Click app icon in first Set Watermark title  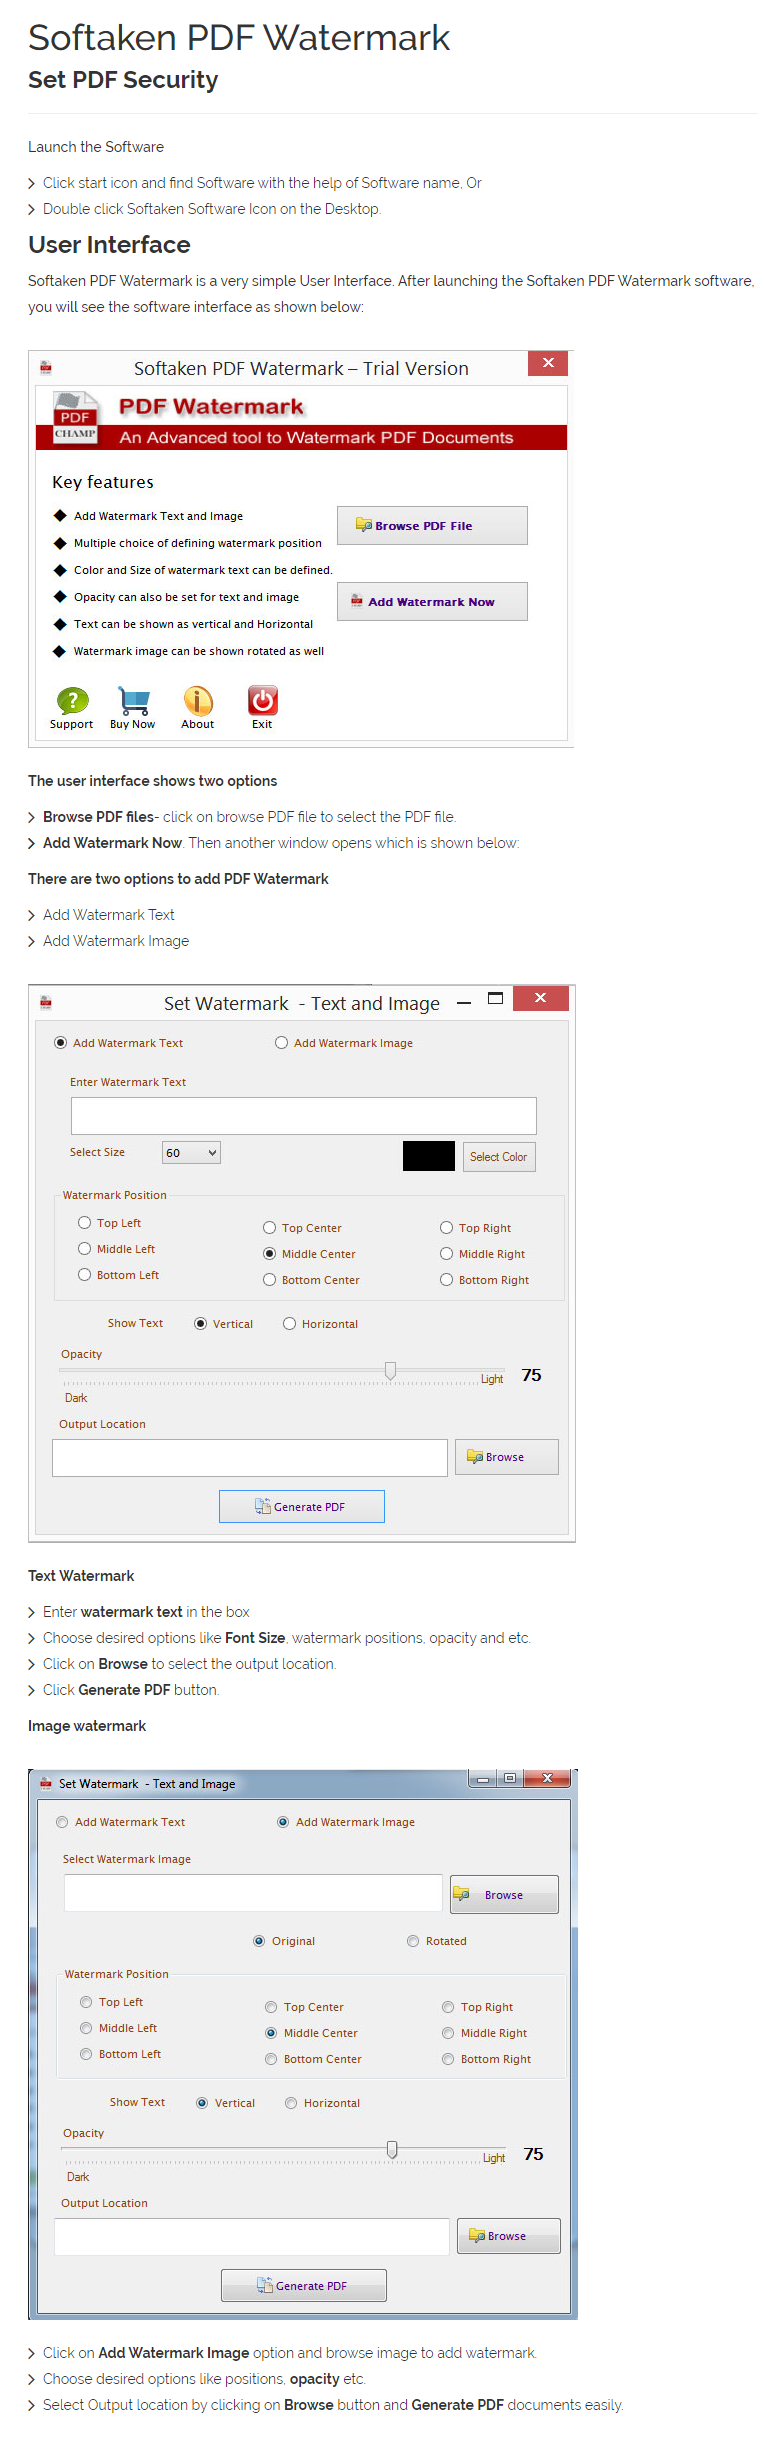46,1003
